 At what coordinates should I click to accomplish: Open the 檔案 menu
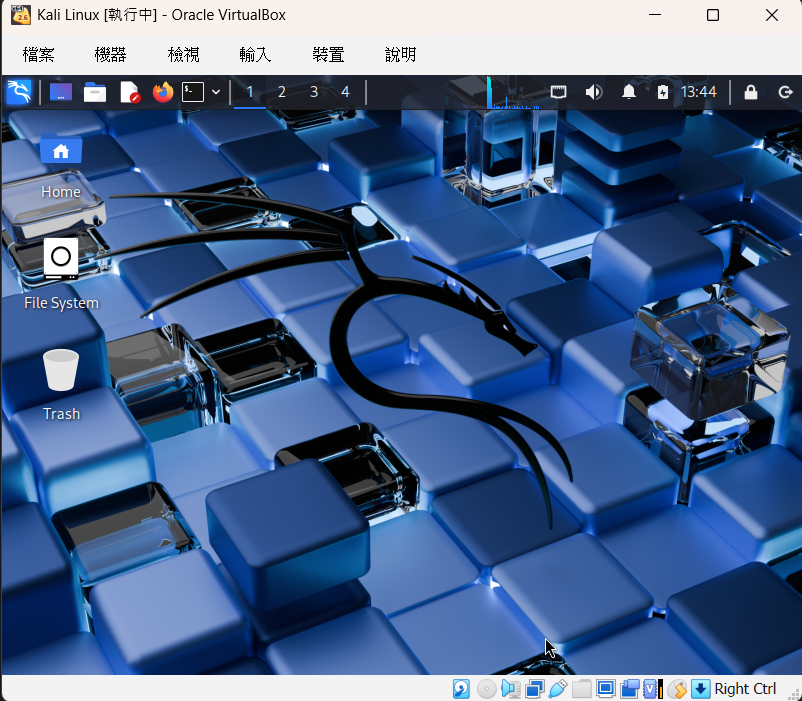point(38,55)
